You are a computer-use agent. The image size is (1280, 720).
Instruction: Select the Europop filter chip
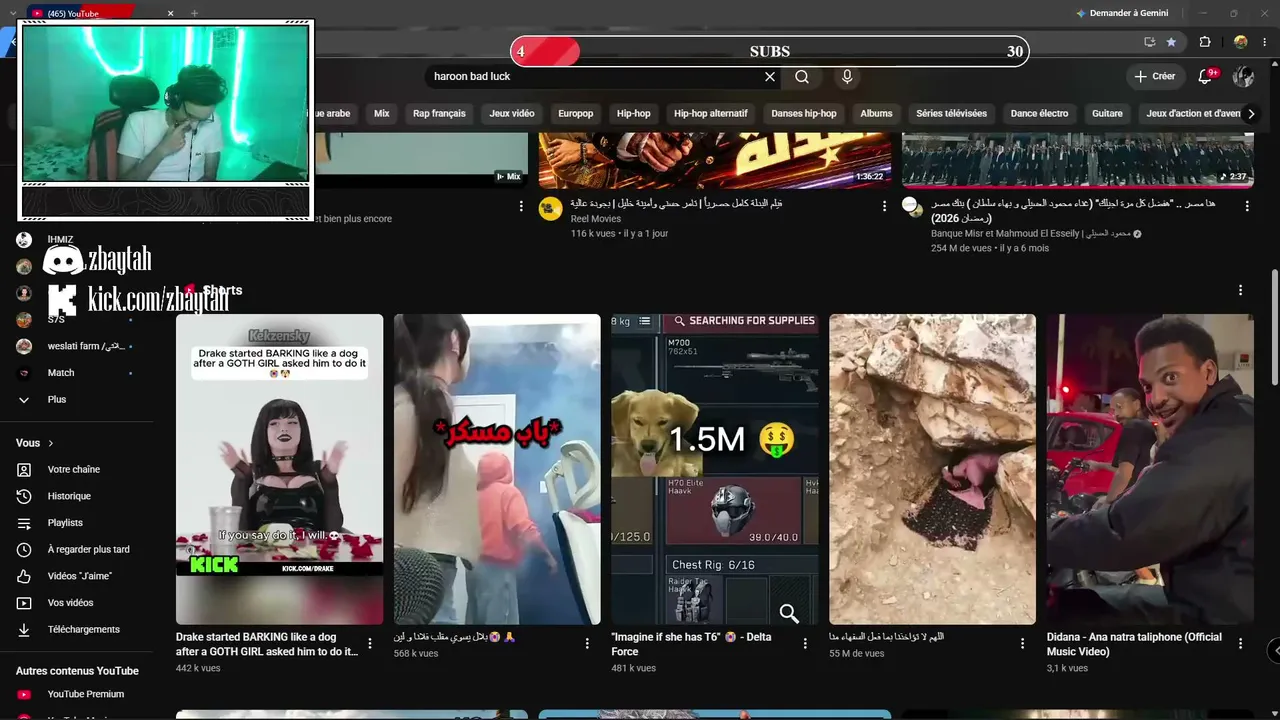coord(576,114)
